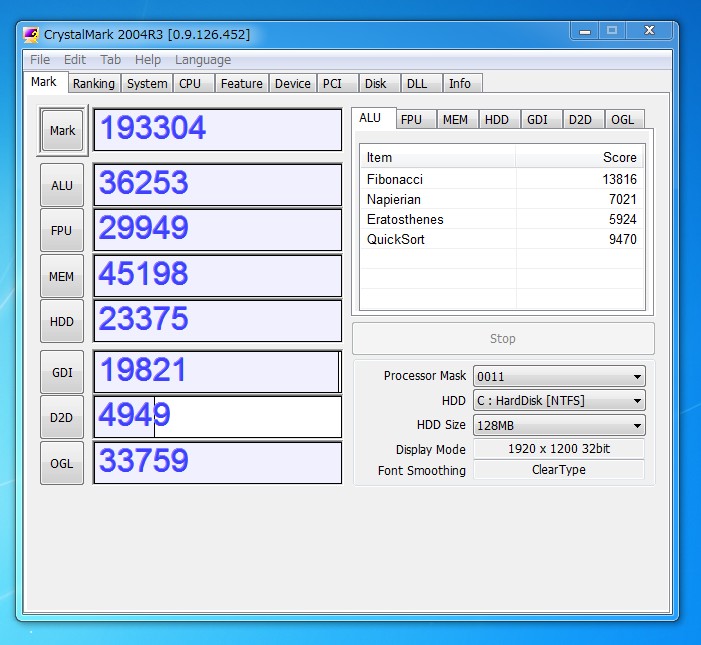Click the GDI score 19821

coord(218,372)
